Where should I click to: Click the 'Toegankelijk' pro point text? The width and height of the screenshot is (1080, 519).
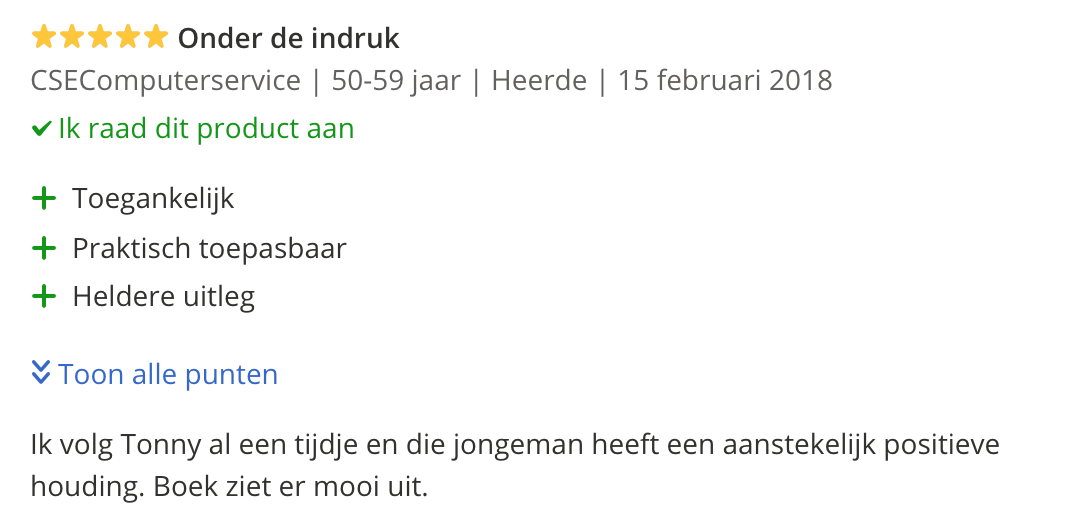click(153, 198)
